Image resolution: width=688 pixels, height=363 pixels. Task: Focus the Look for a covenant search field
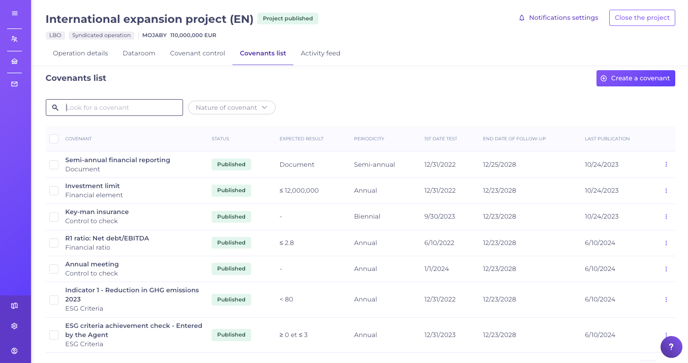[x=114, y=108]
